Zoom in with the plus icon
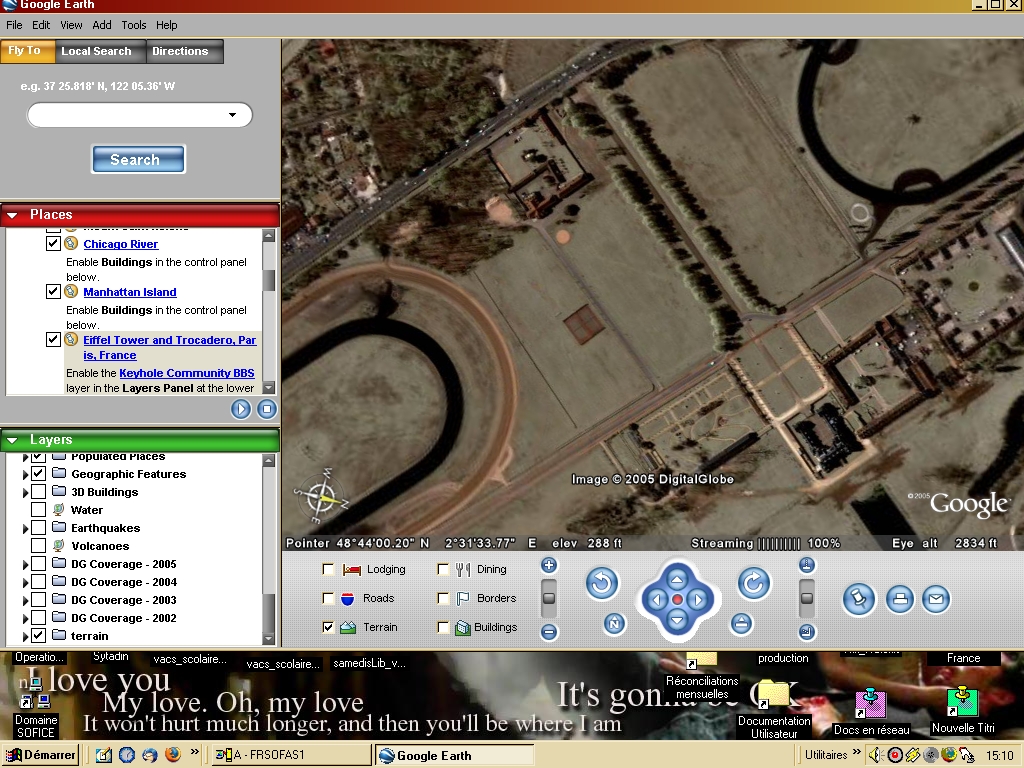The image size is (1024, 768). click(549, 566)
